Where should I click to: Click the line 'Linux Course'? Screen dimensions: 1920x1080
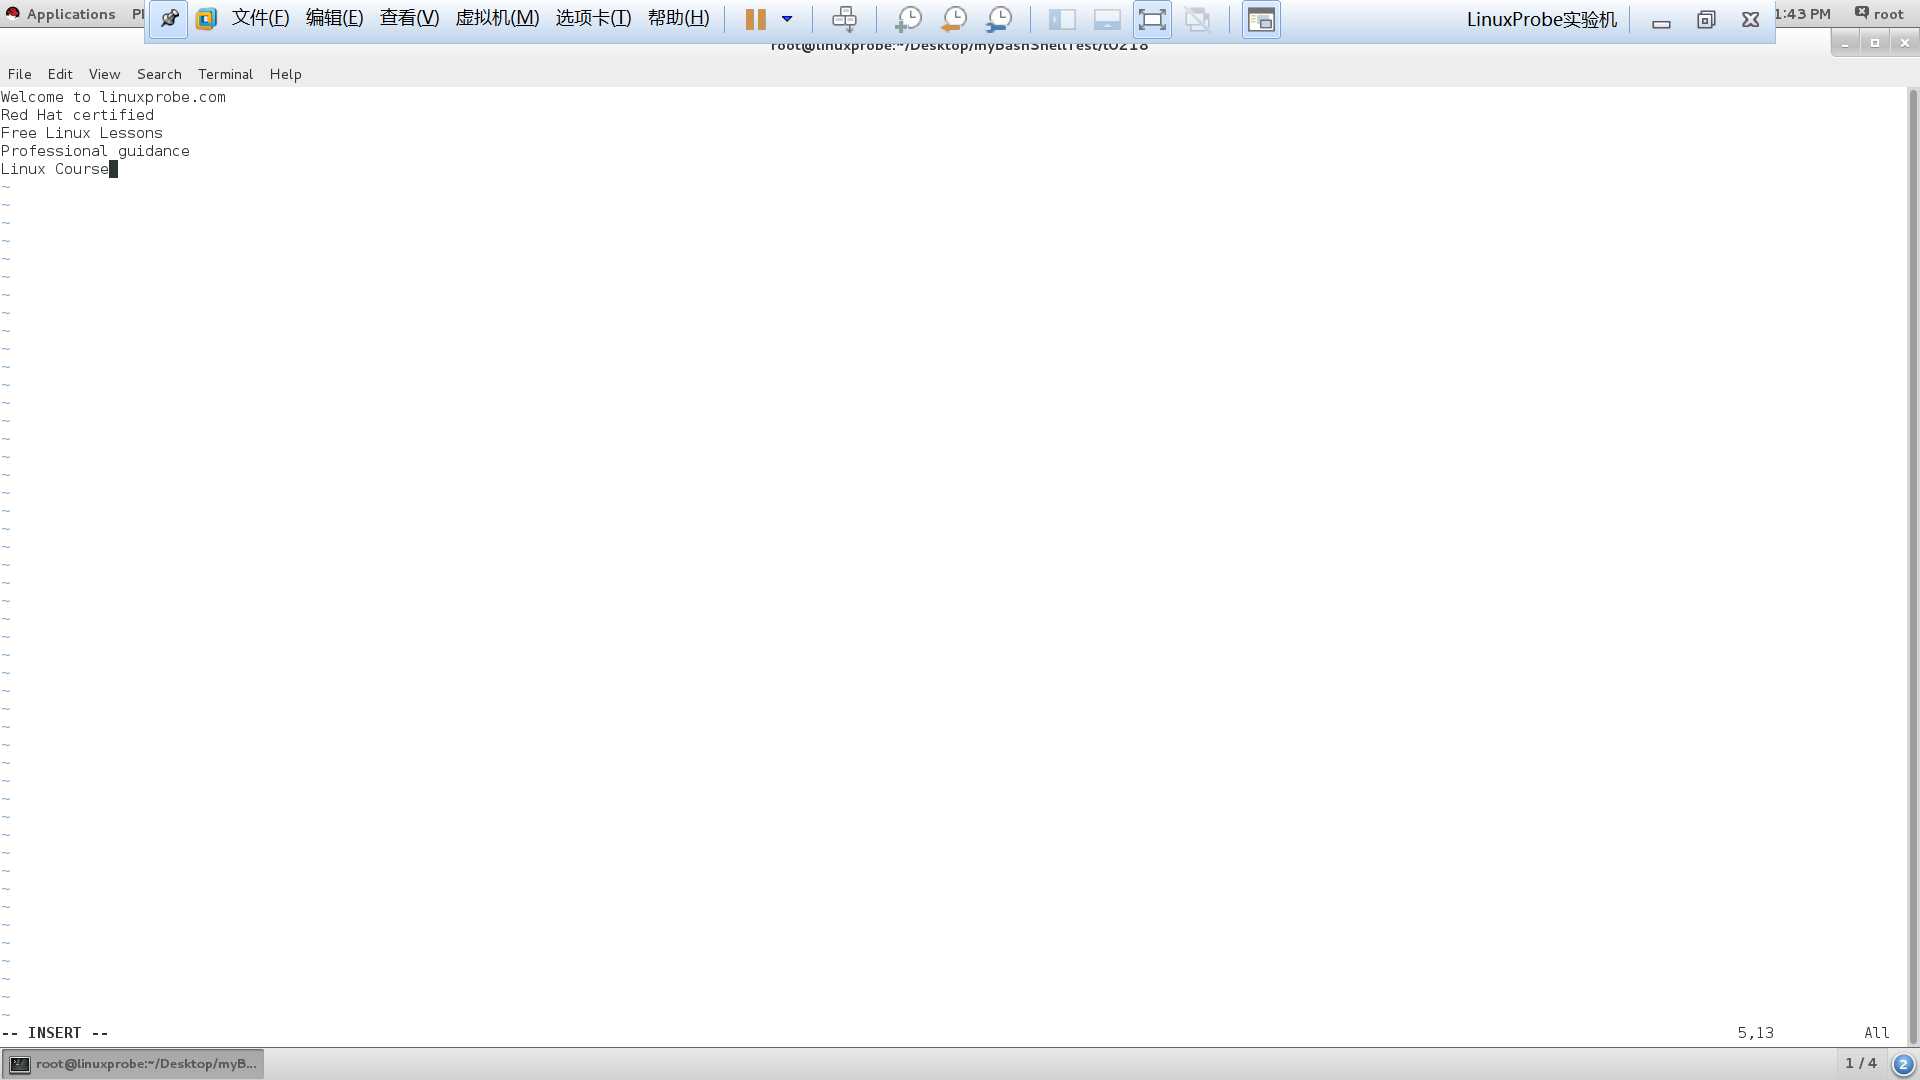(x=55, y=169)
